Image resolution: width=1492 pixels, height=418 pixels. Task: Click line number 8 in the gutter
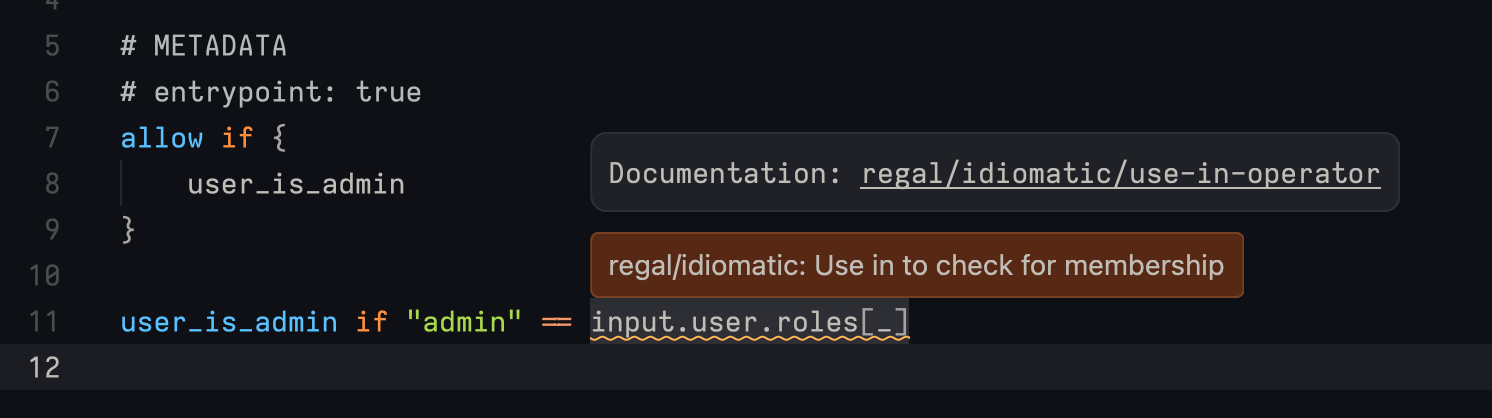coord(52,184)
